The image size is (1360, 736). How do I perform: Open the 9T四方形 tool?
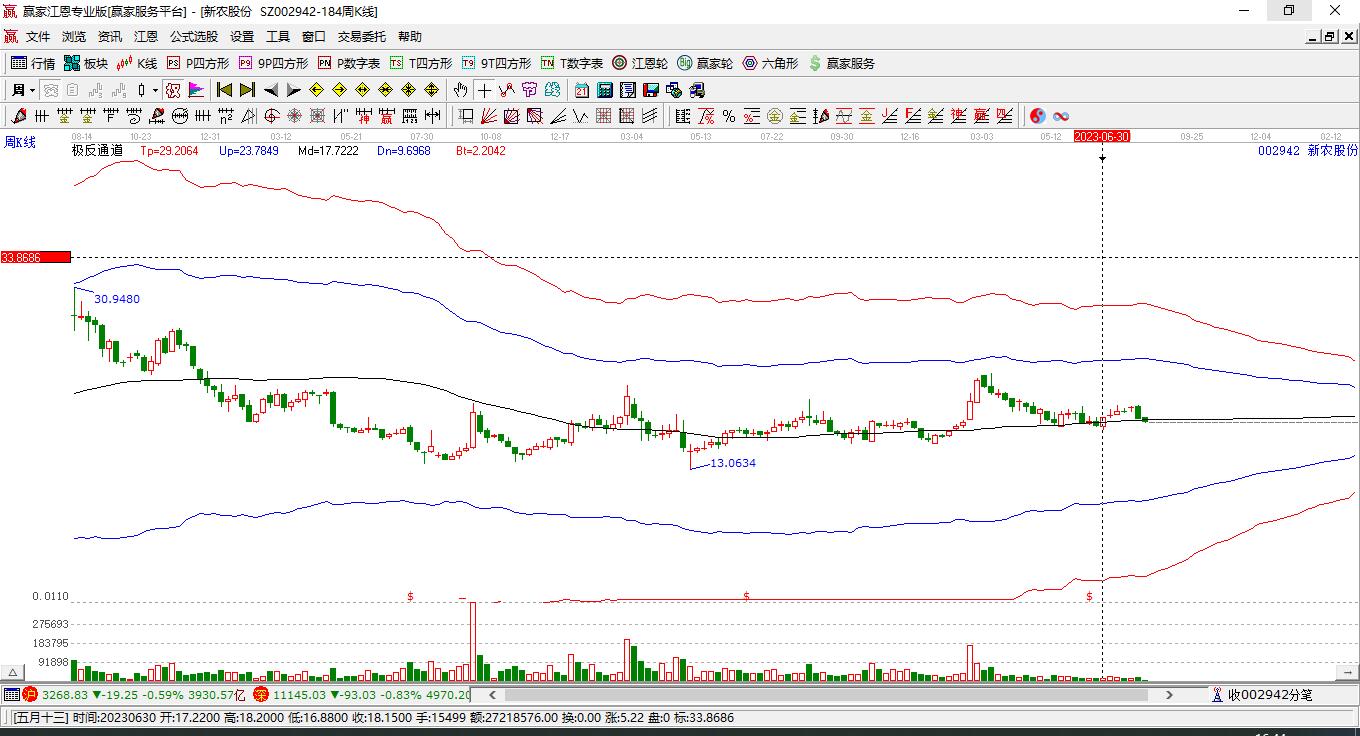click(x=496, y=63)
